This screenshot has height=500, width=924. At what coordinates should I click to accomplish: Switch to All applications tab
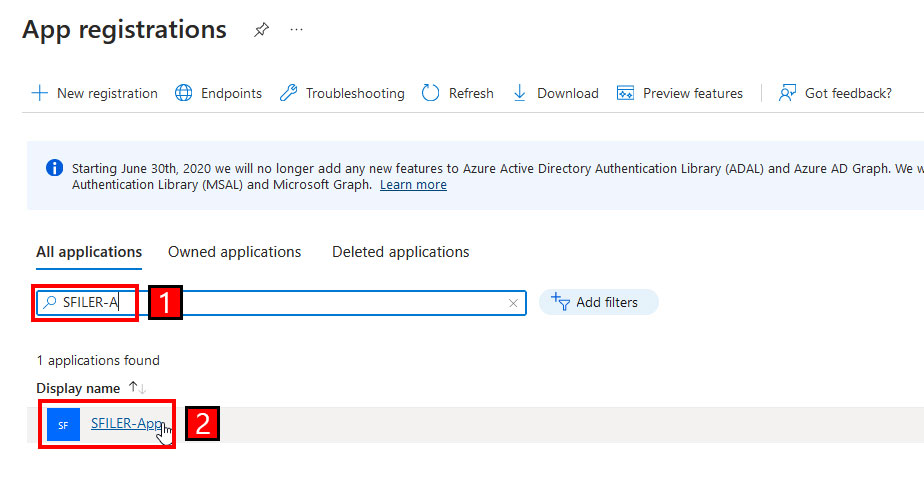pyautogui.click(x=89, y=252)
